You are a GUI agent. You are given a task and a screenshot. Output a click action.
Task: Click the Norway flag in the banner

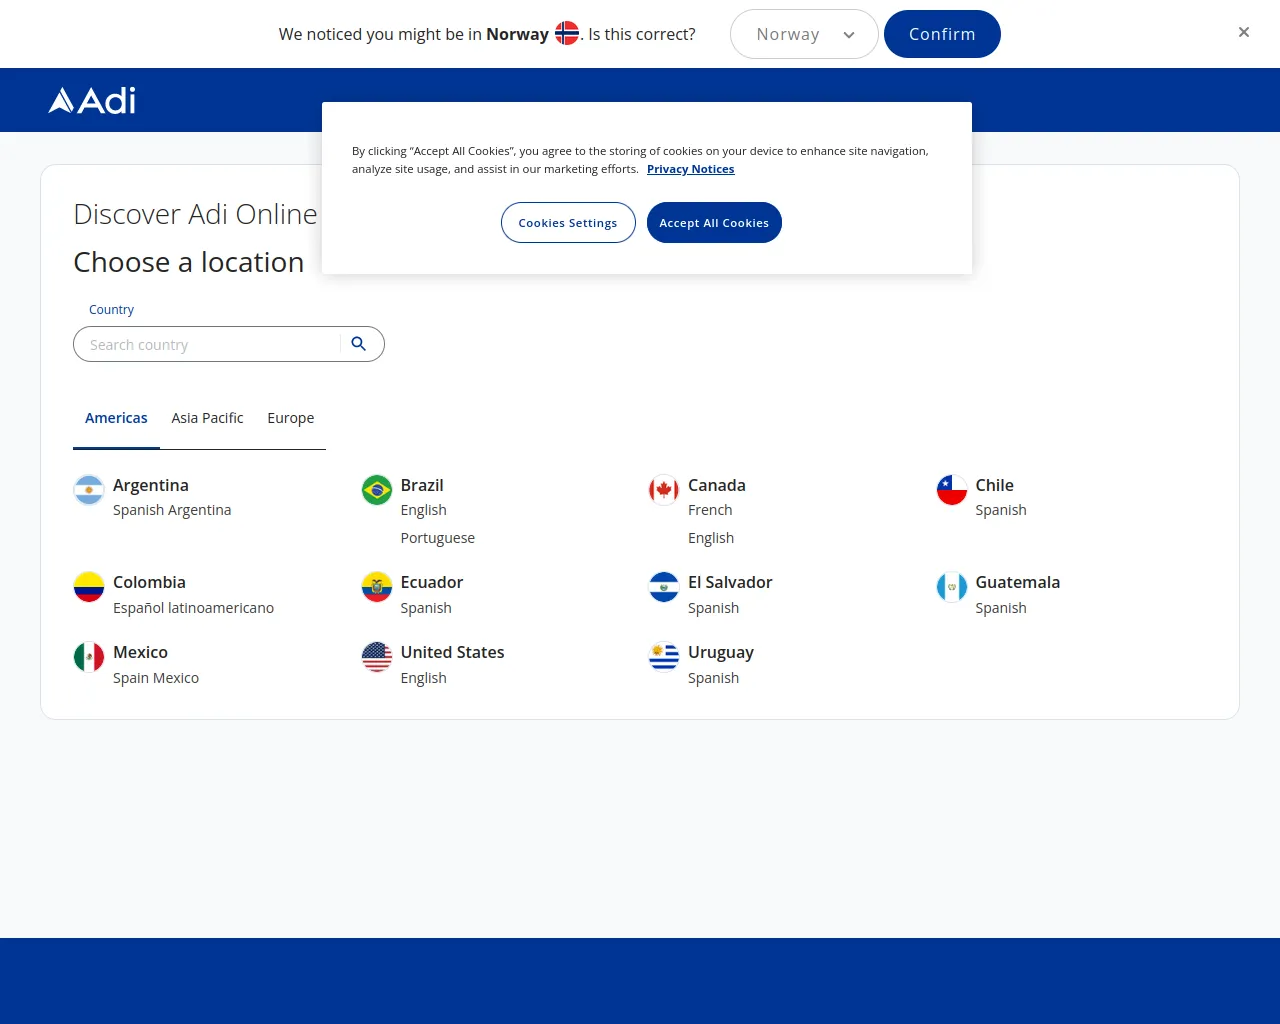pyautogui.click(x=567, y=33)
